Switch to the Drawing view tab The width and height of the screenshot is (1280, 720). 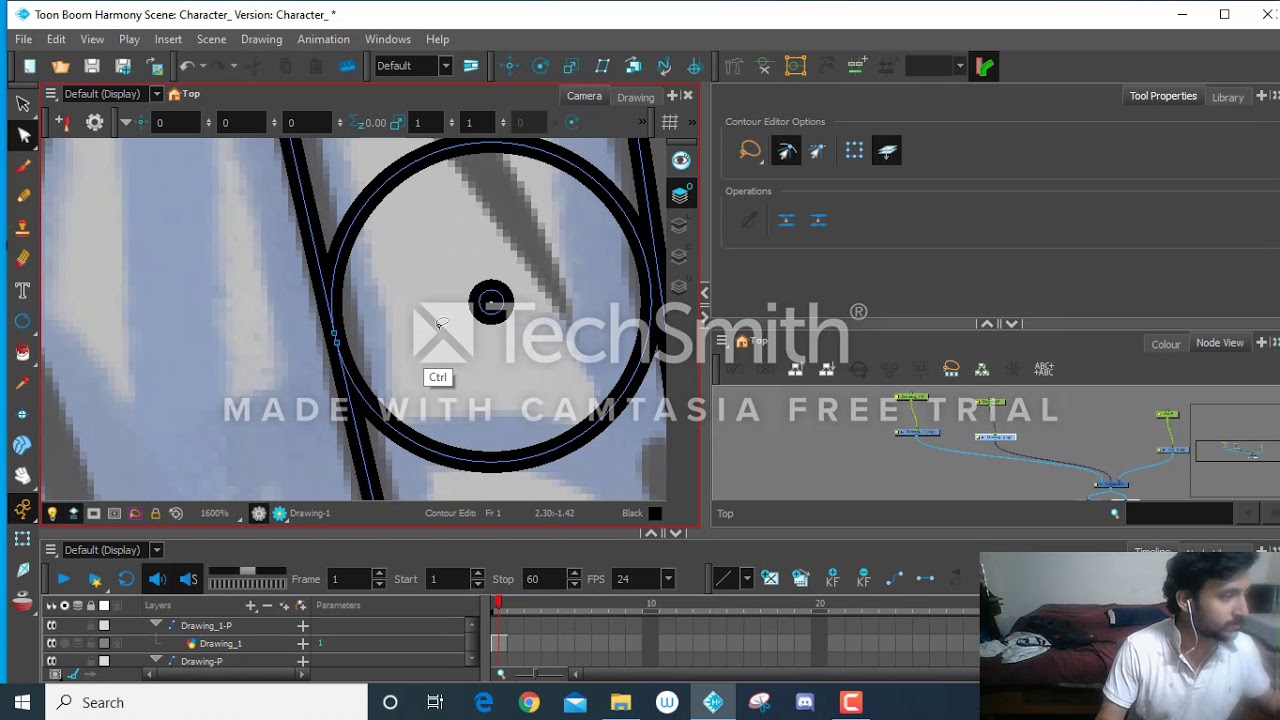635,97
